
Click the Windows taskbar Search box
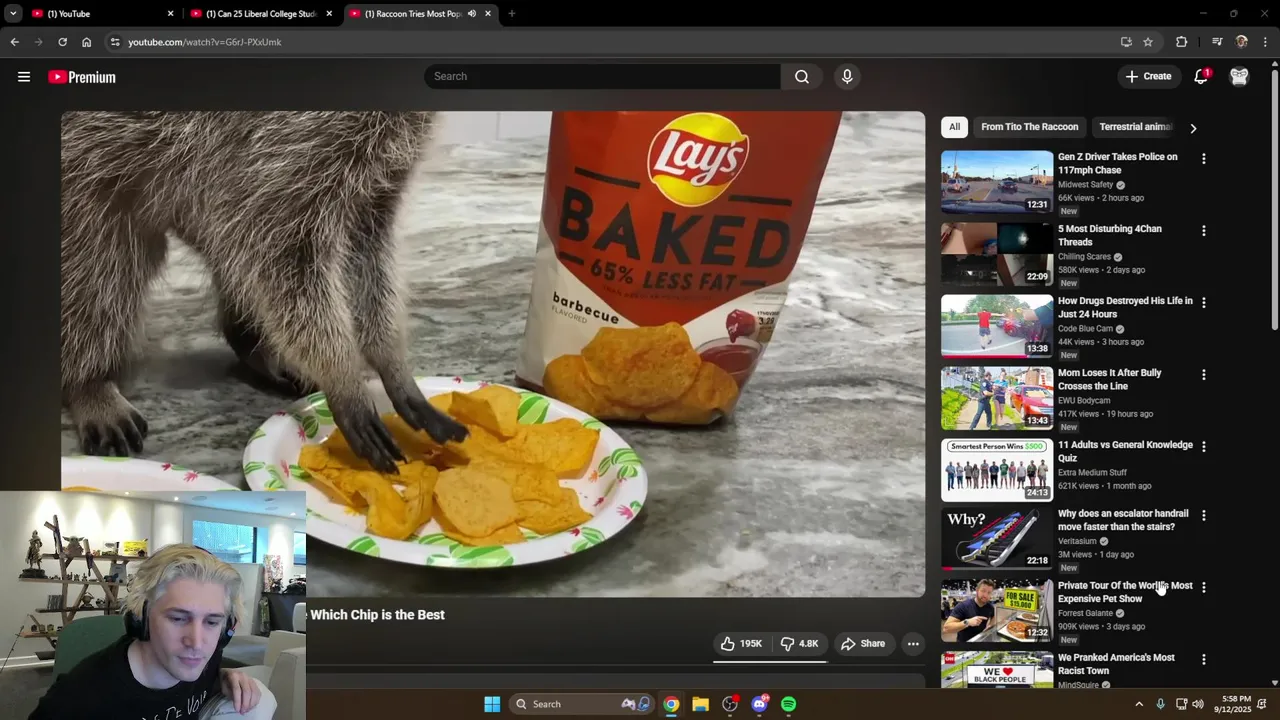583,704
